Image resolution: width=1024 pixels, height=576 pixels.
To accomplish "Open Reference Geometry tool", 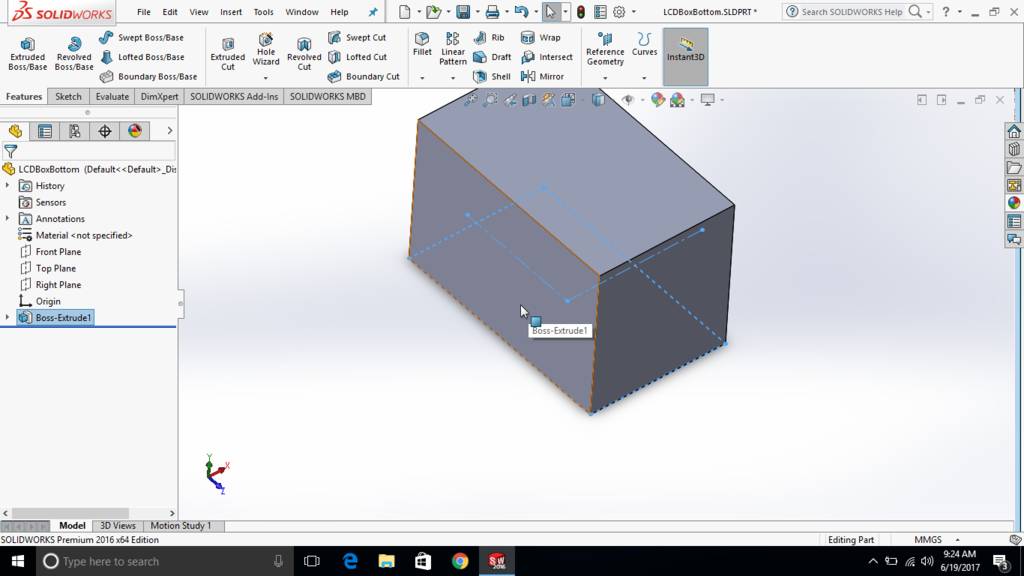I will 605,50.
